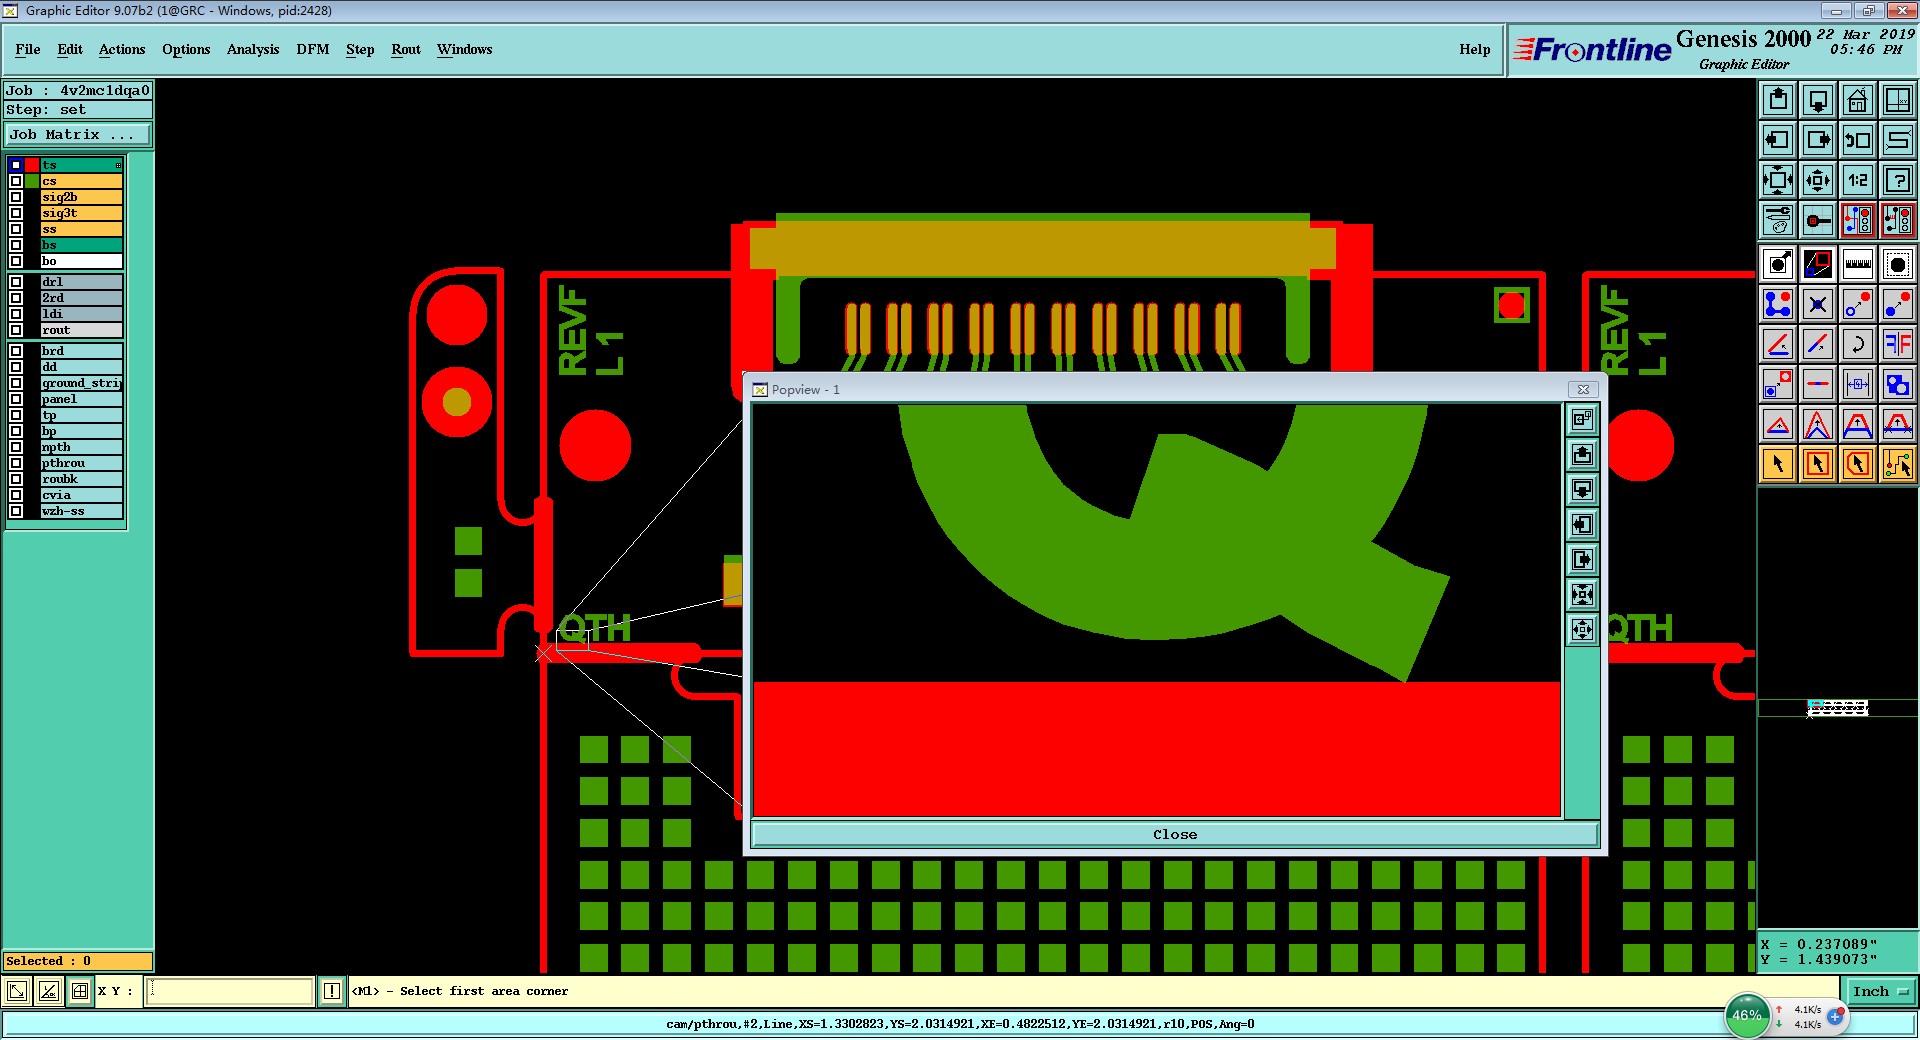Open the Actions menu

click(x=122, y=49)
